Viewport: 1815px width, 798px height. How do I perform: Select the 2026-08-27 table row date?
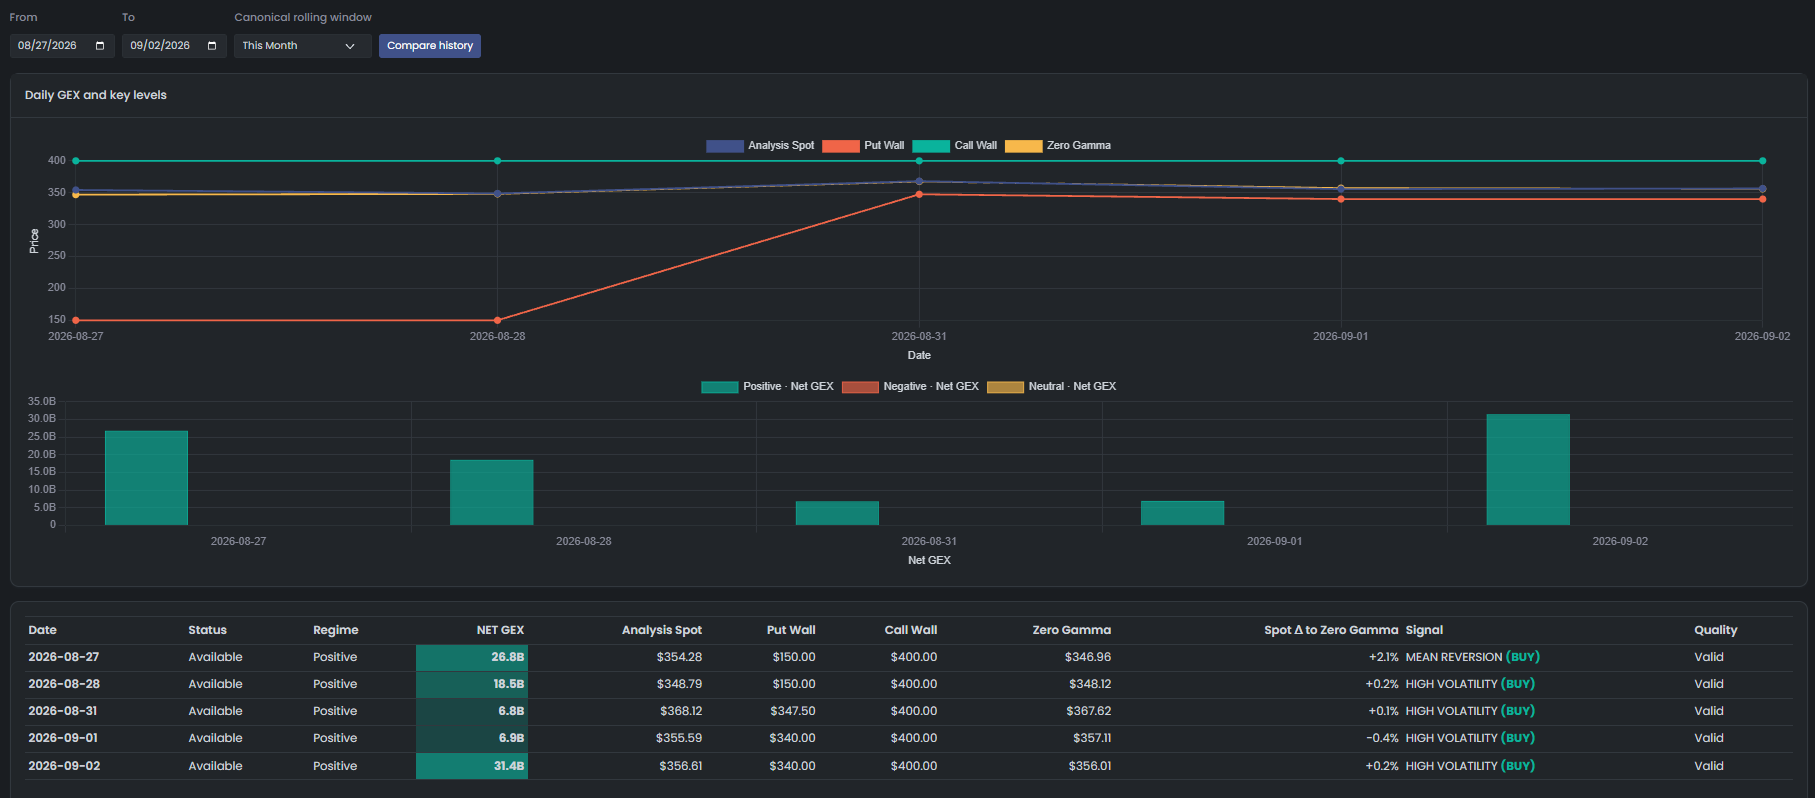64,657
